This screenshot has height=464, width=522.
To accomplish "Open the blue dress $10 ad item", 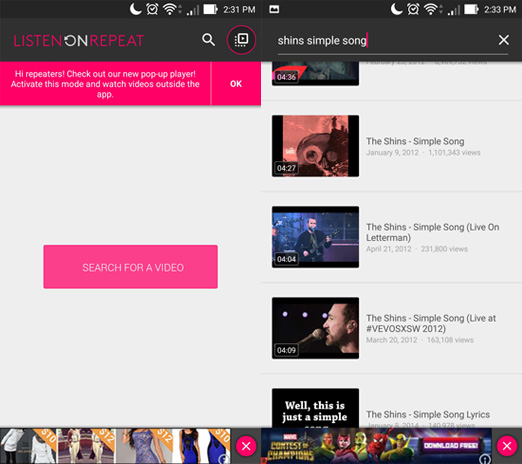I will 201,446.
